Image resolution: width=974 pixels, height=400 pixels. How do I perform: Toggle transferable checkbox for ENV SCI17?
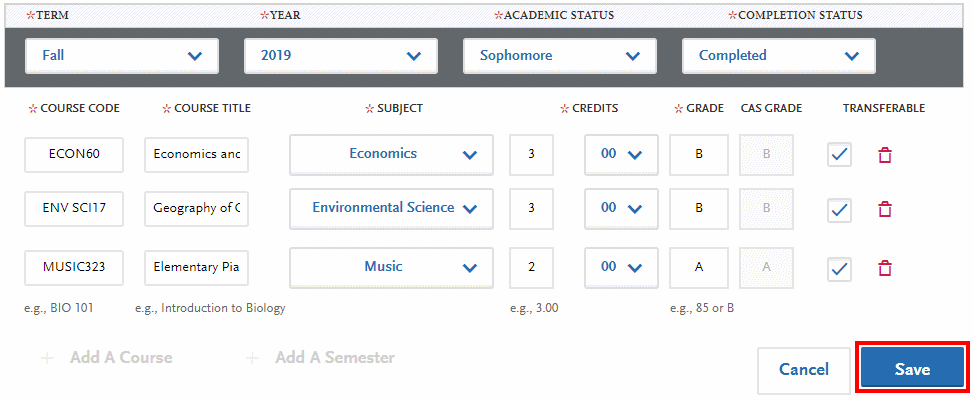click(840, 209)
